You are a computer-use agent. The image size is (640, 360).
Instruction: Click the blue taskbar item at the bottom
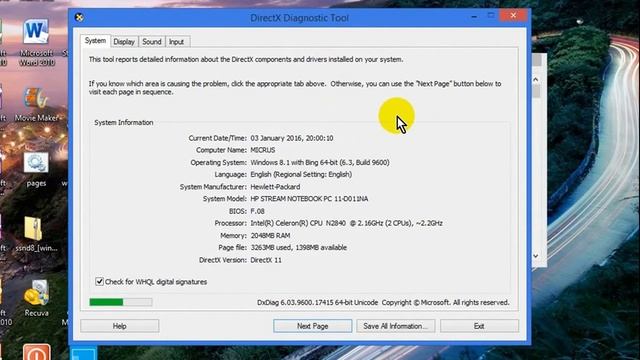[x=84, y=353]
